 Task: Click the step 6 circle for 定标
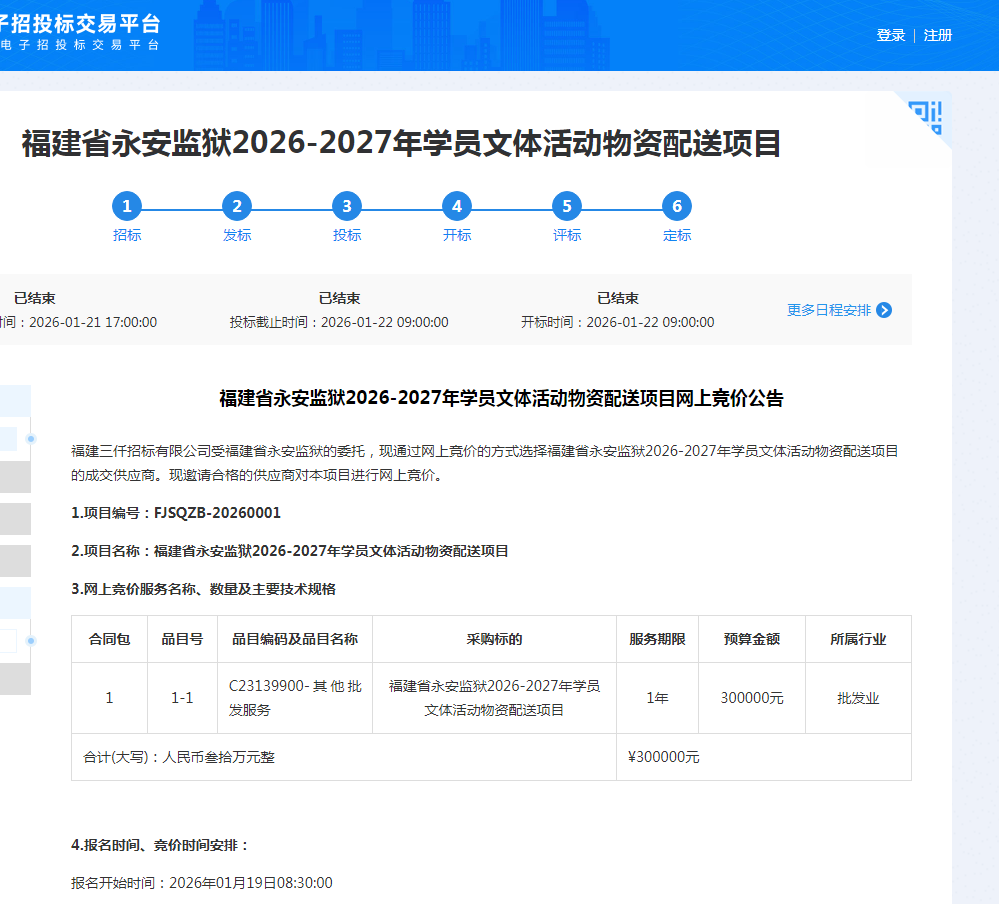point(677,207)
